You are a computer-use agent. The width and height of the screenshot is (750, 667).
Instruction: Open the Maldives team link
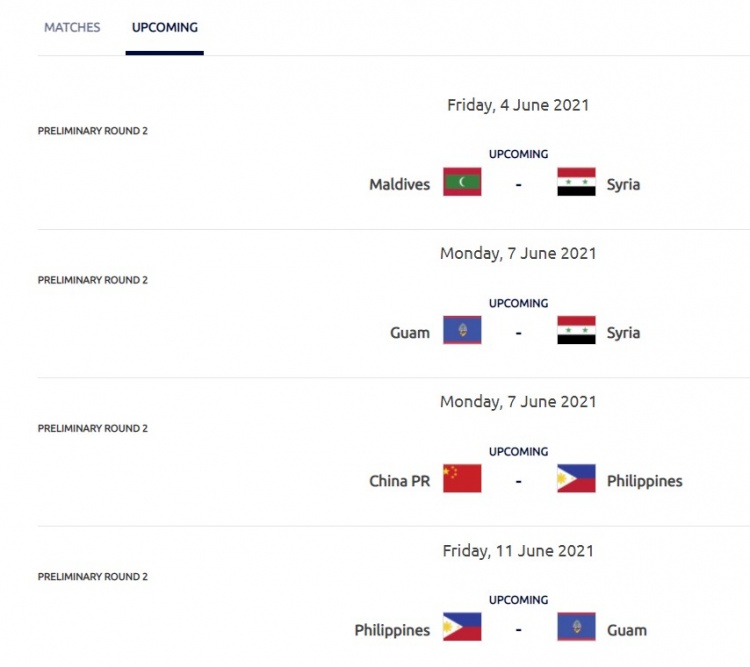point(399,184)
